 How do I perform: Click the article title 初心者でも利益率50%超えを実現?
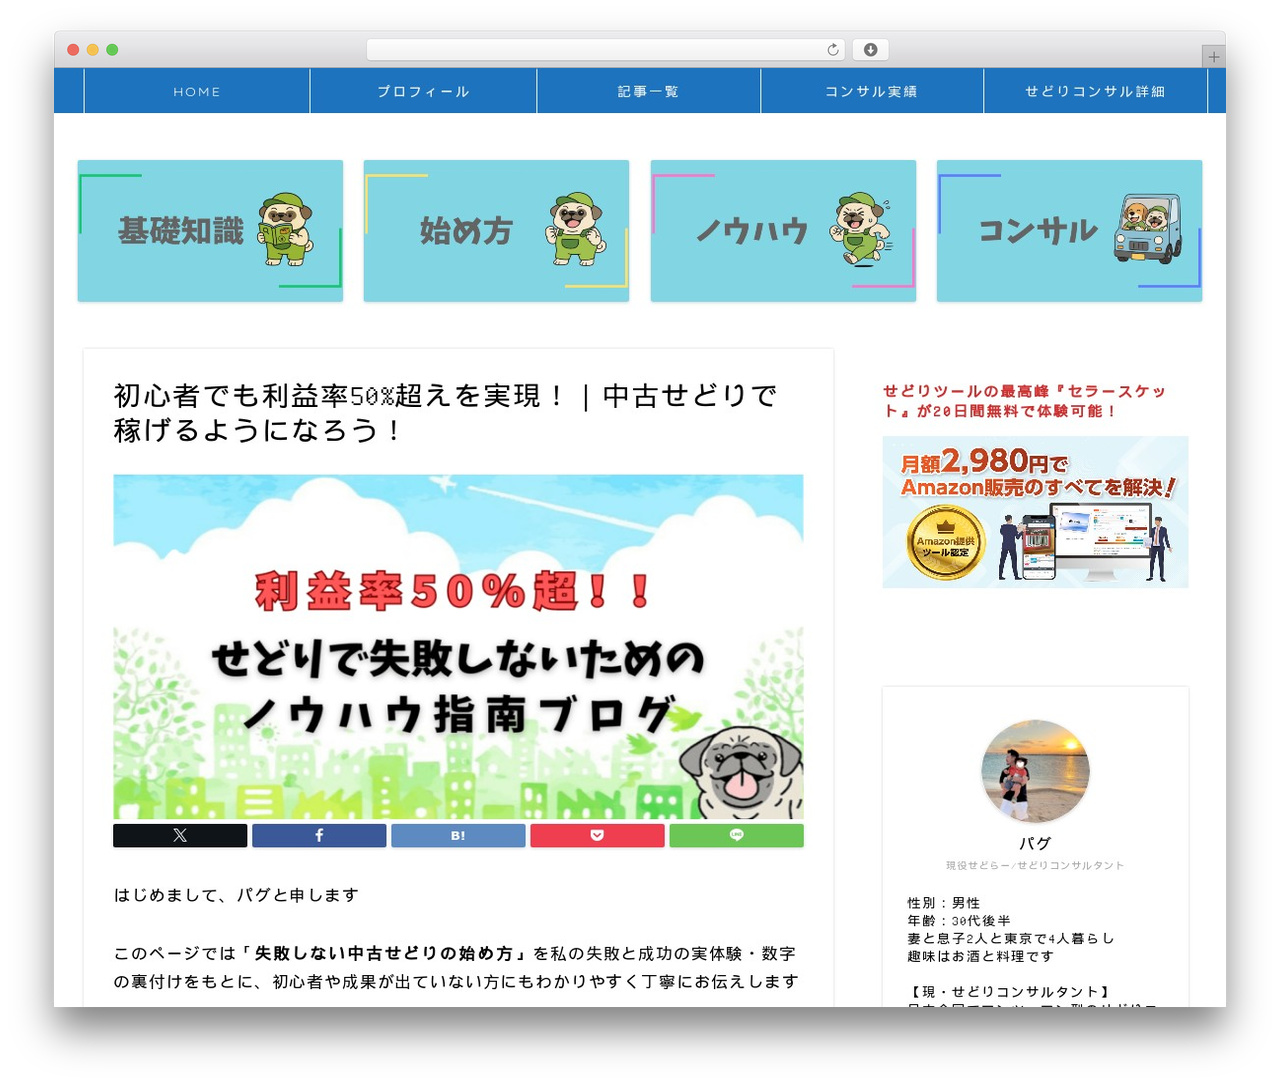(445, 413)
